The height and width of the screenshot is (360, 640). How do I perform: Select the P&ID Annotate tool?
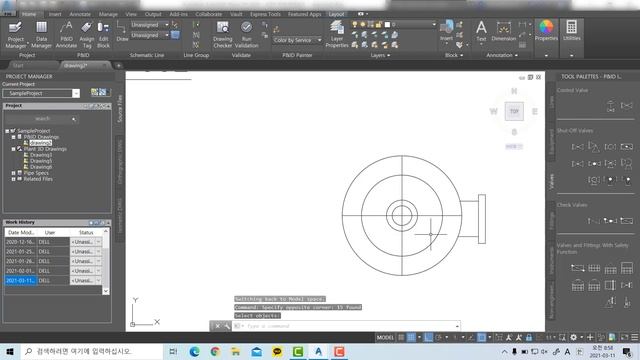pyautogui.click(x=66, y=35)
